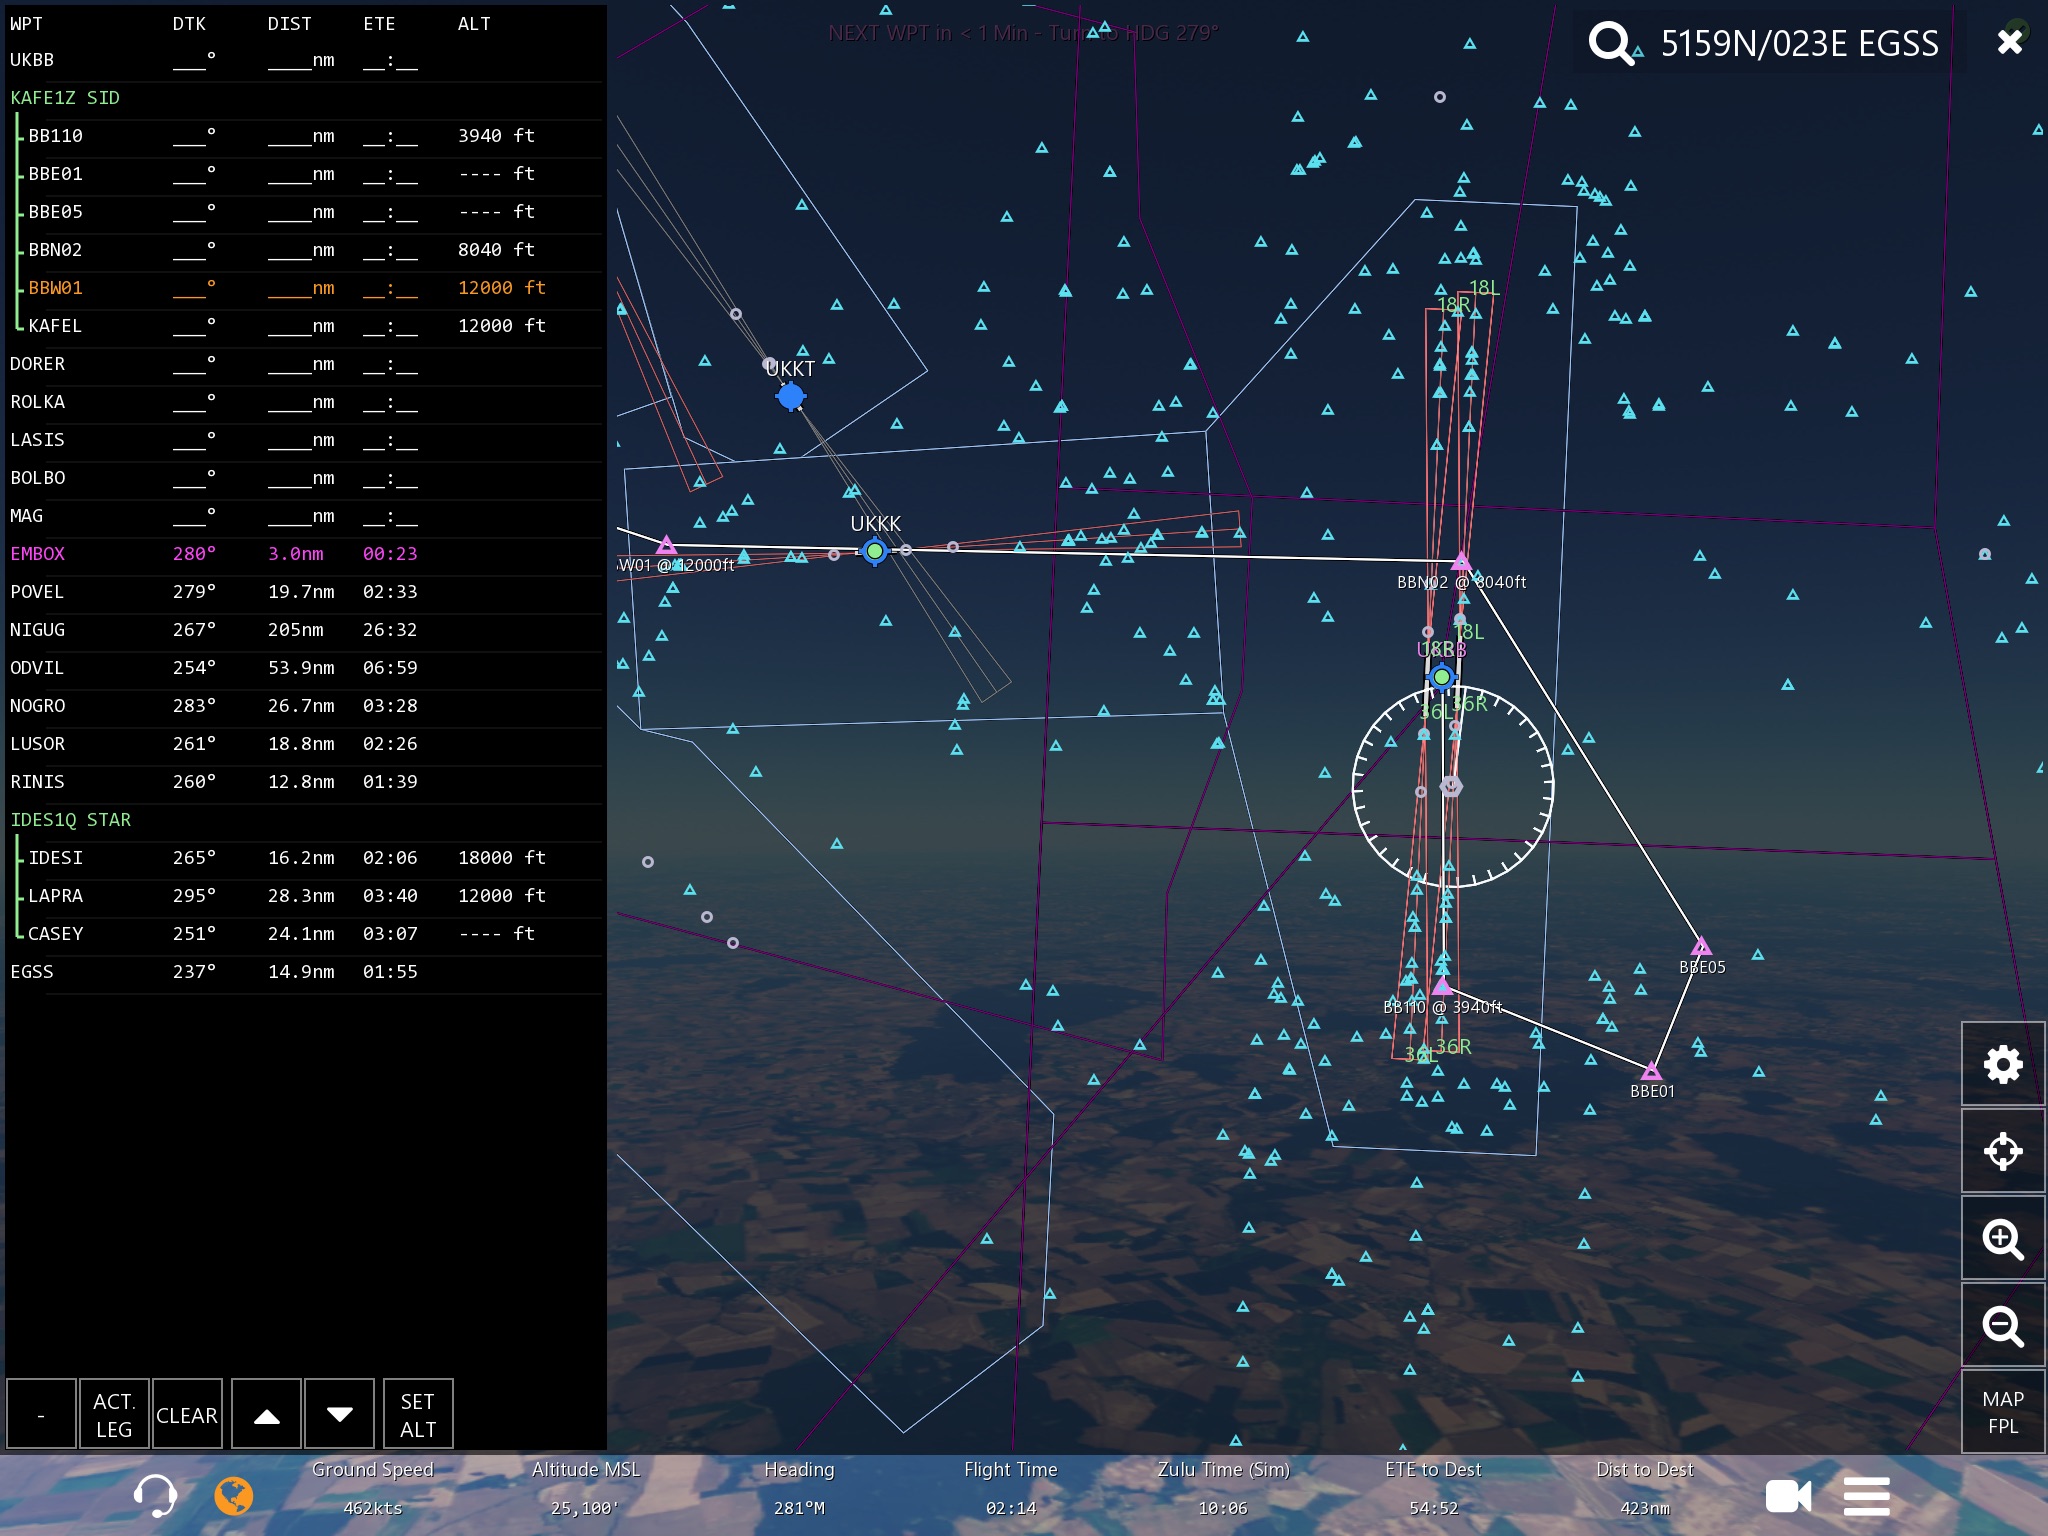Click the orange globe icon

coord(234,1496)
